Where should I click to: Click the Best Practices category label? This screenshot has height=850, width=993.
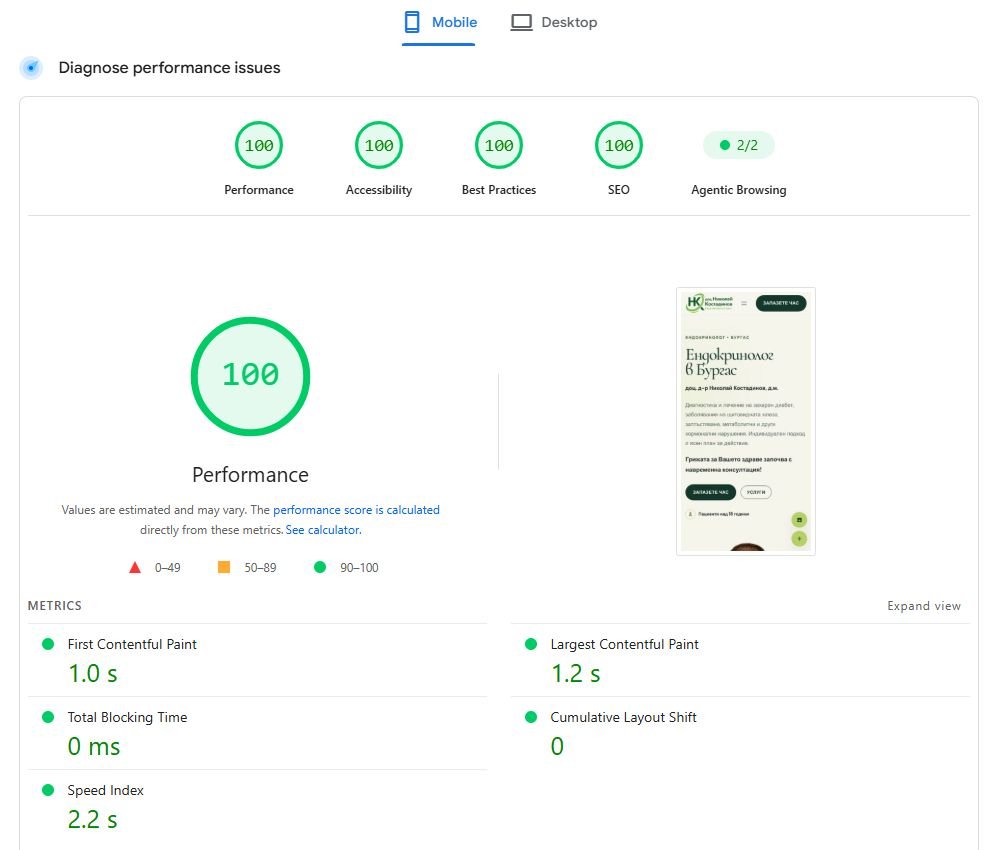click(499, 190)
